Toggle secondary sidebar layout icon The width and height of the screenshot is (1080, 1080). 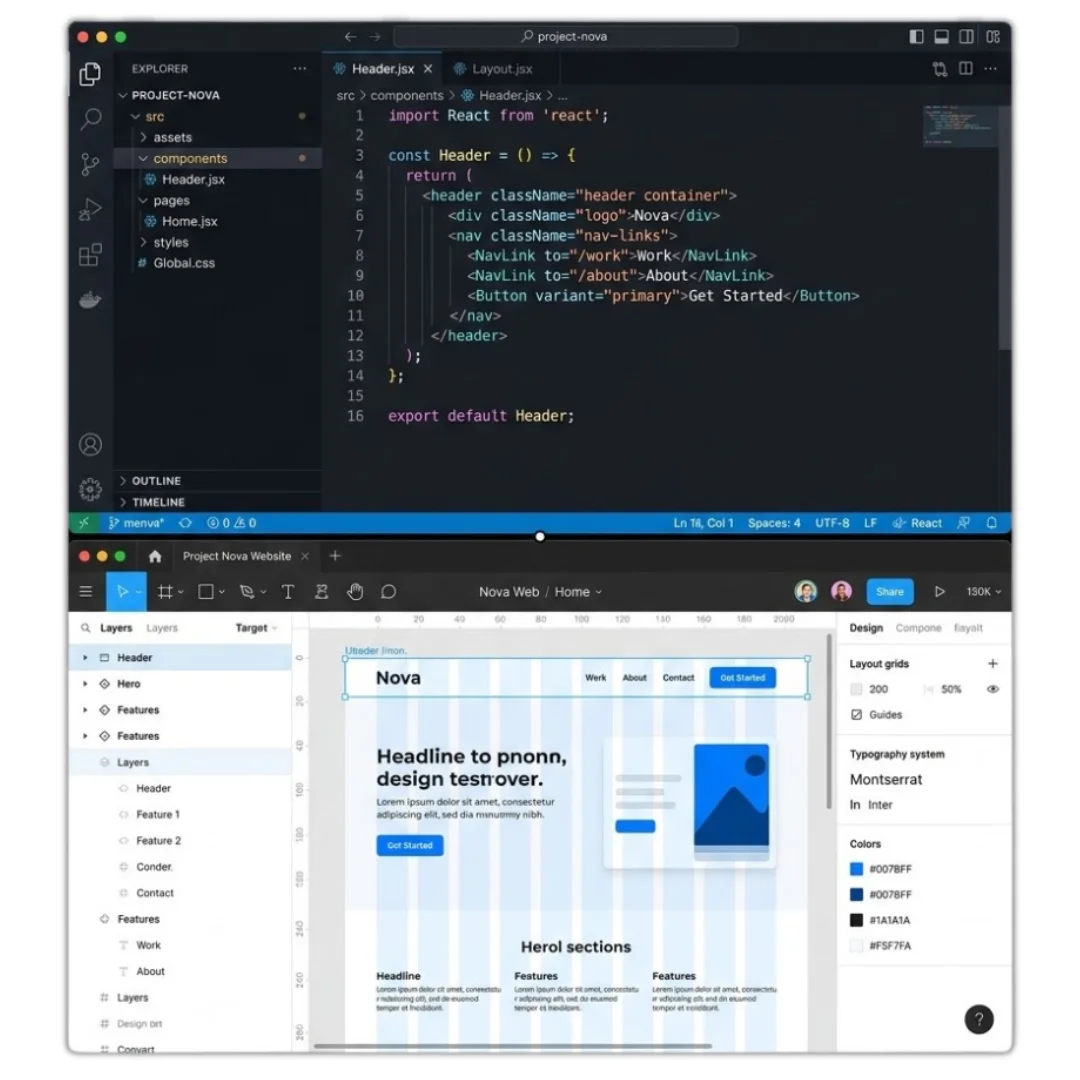point(966,37)
